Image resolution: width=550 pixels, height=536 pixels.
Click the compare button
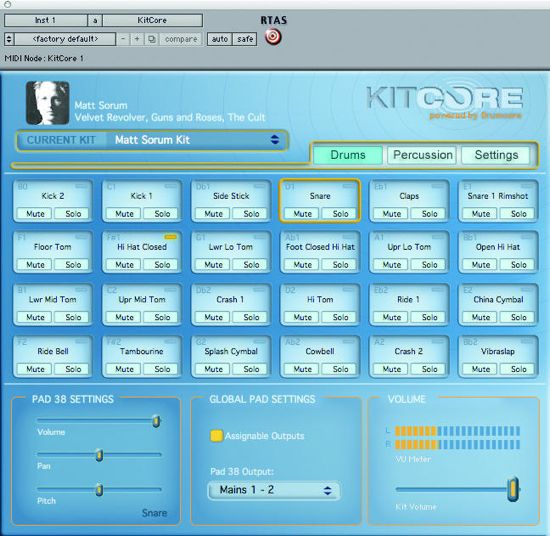(x=181, y=39)
